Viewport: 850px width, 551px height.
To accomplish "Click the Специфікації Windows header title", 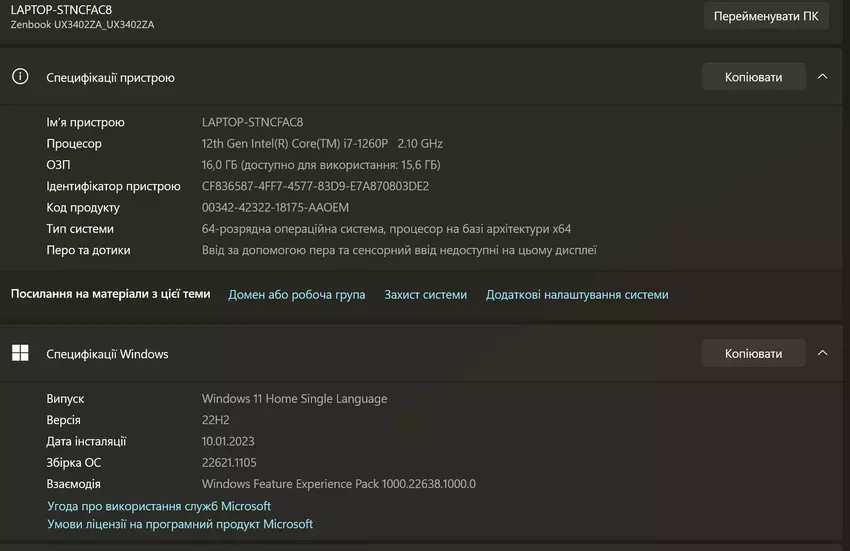I will click(107, 354).
